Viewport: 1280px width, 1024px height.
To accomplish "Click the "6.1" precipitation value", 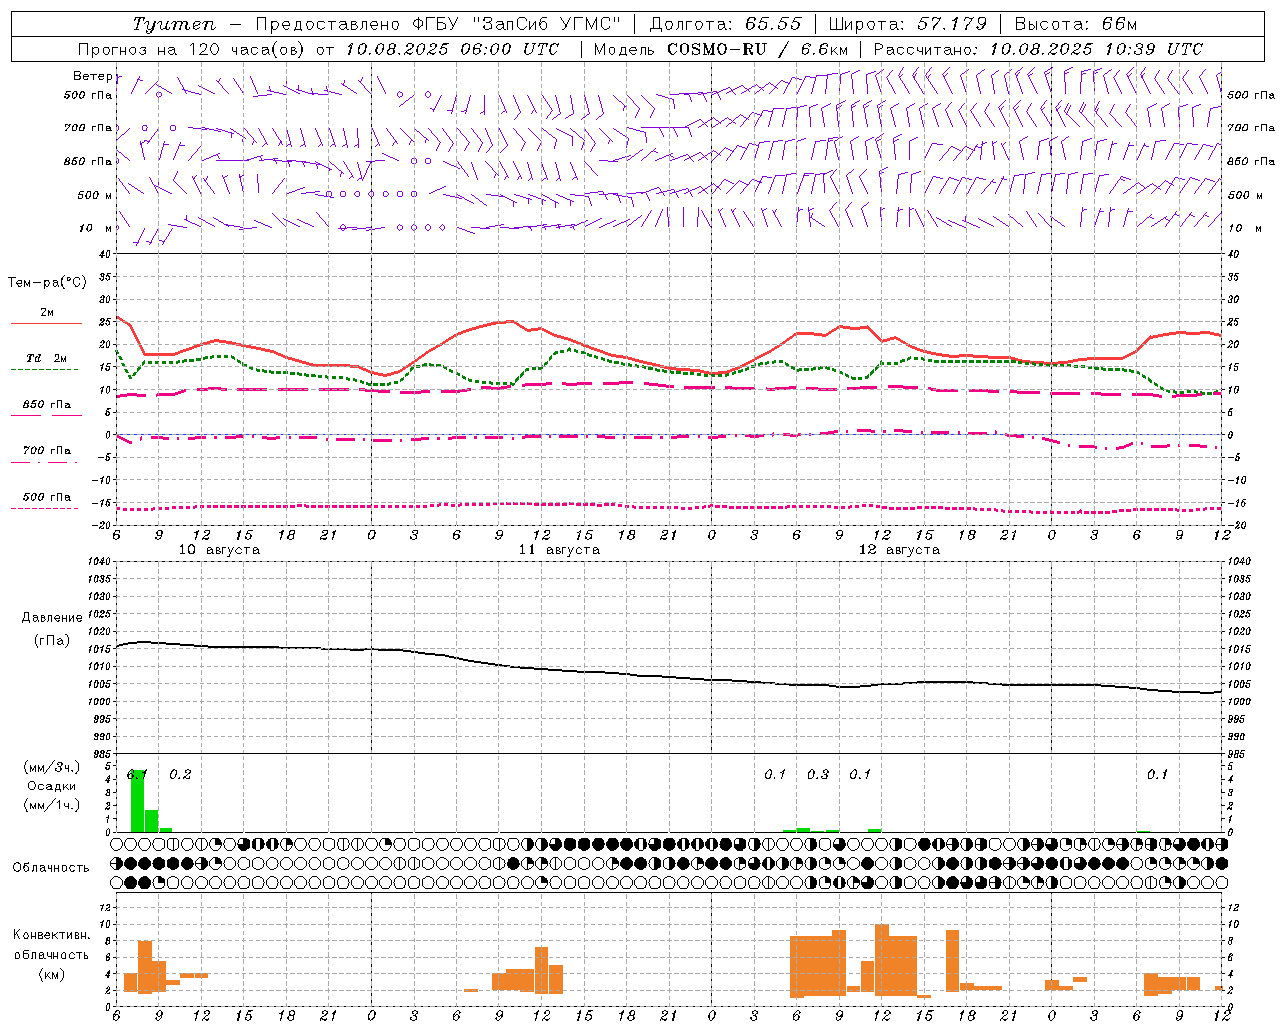I will 137,774.
